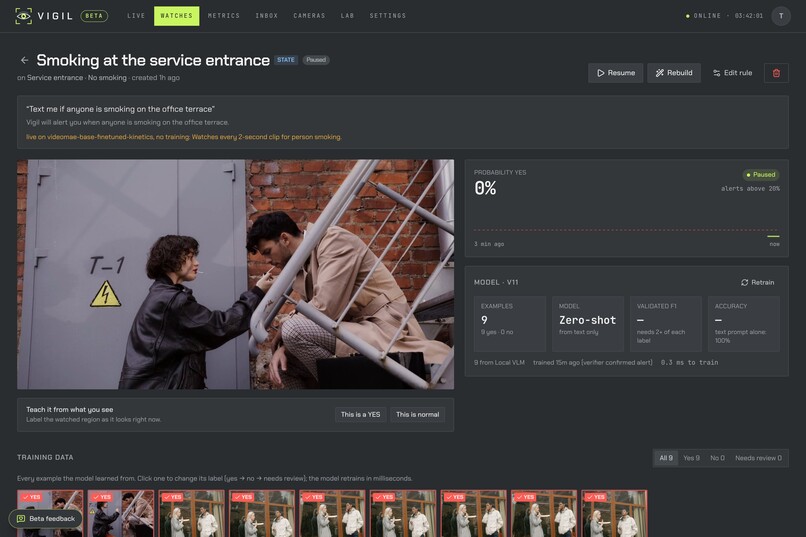Go to the CAMERAS tab

(x=309, y=16)
